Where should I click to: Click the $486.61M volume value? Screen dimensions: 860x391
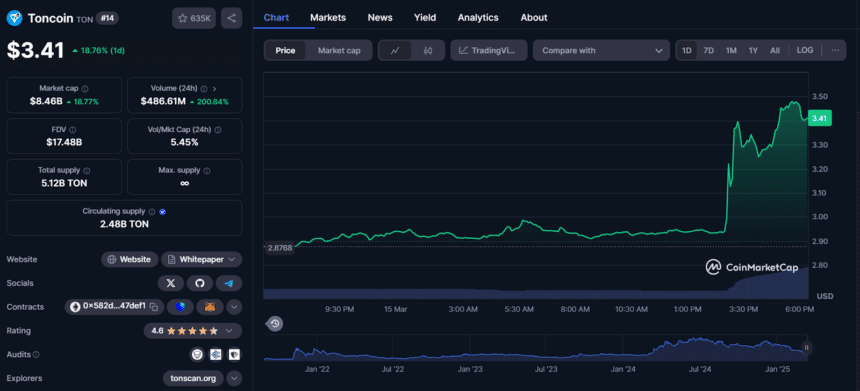click(x=163, y=101)
